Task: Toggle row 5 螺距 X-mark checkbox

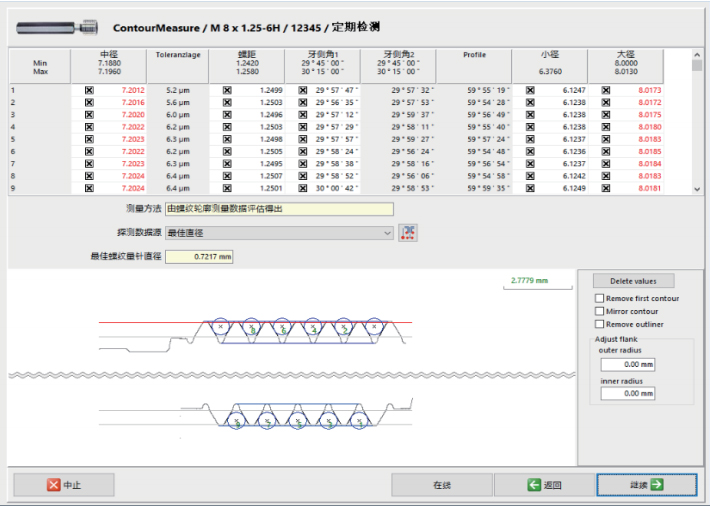Action: (226, 139)
